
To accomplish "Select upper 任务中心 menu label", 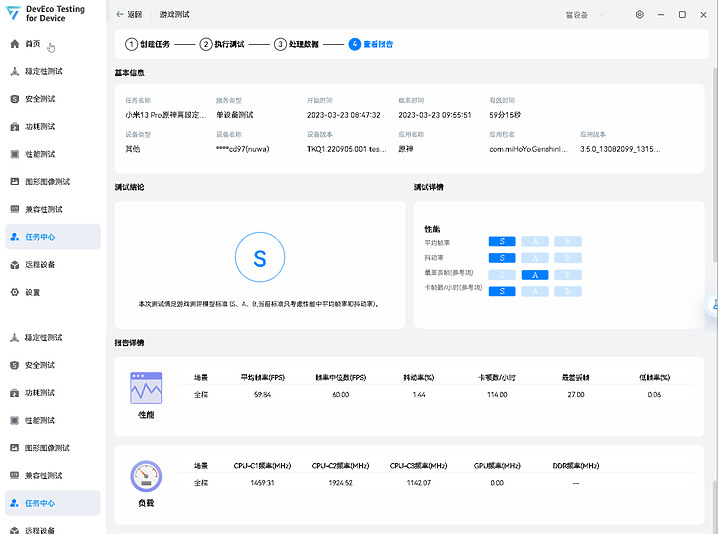I will 40,237.
